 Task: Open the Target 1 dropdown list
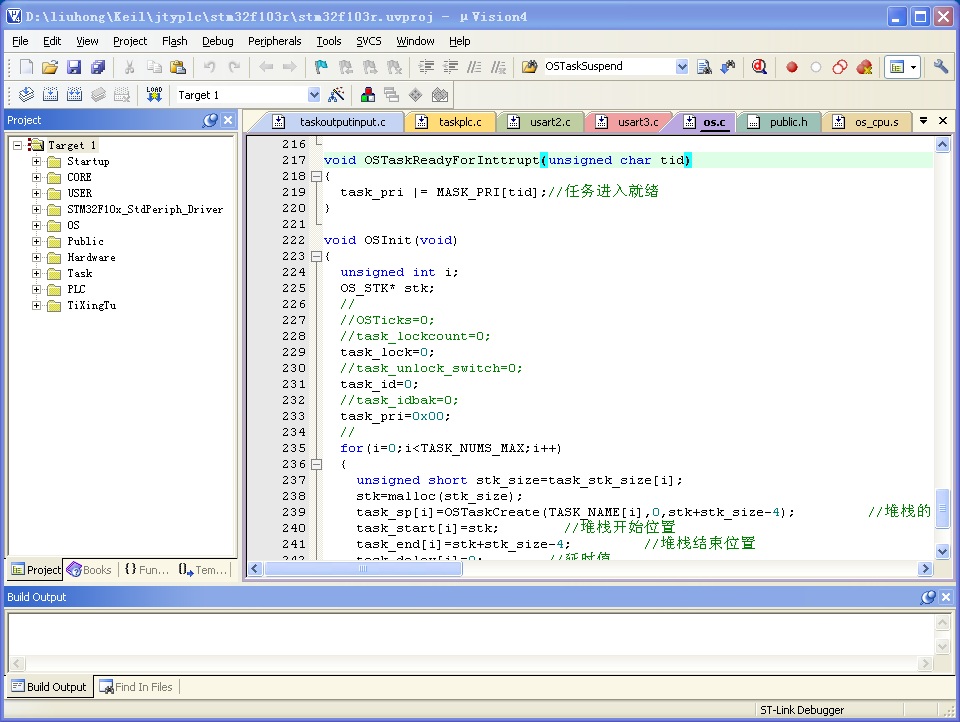coord(313,95)
